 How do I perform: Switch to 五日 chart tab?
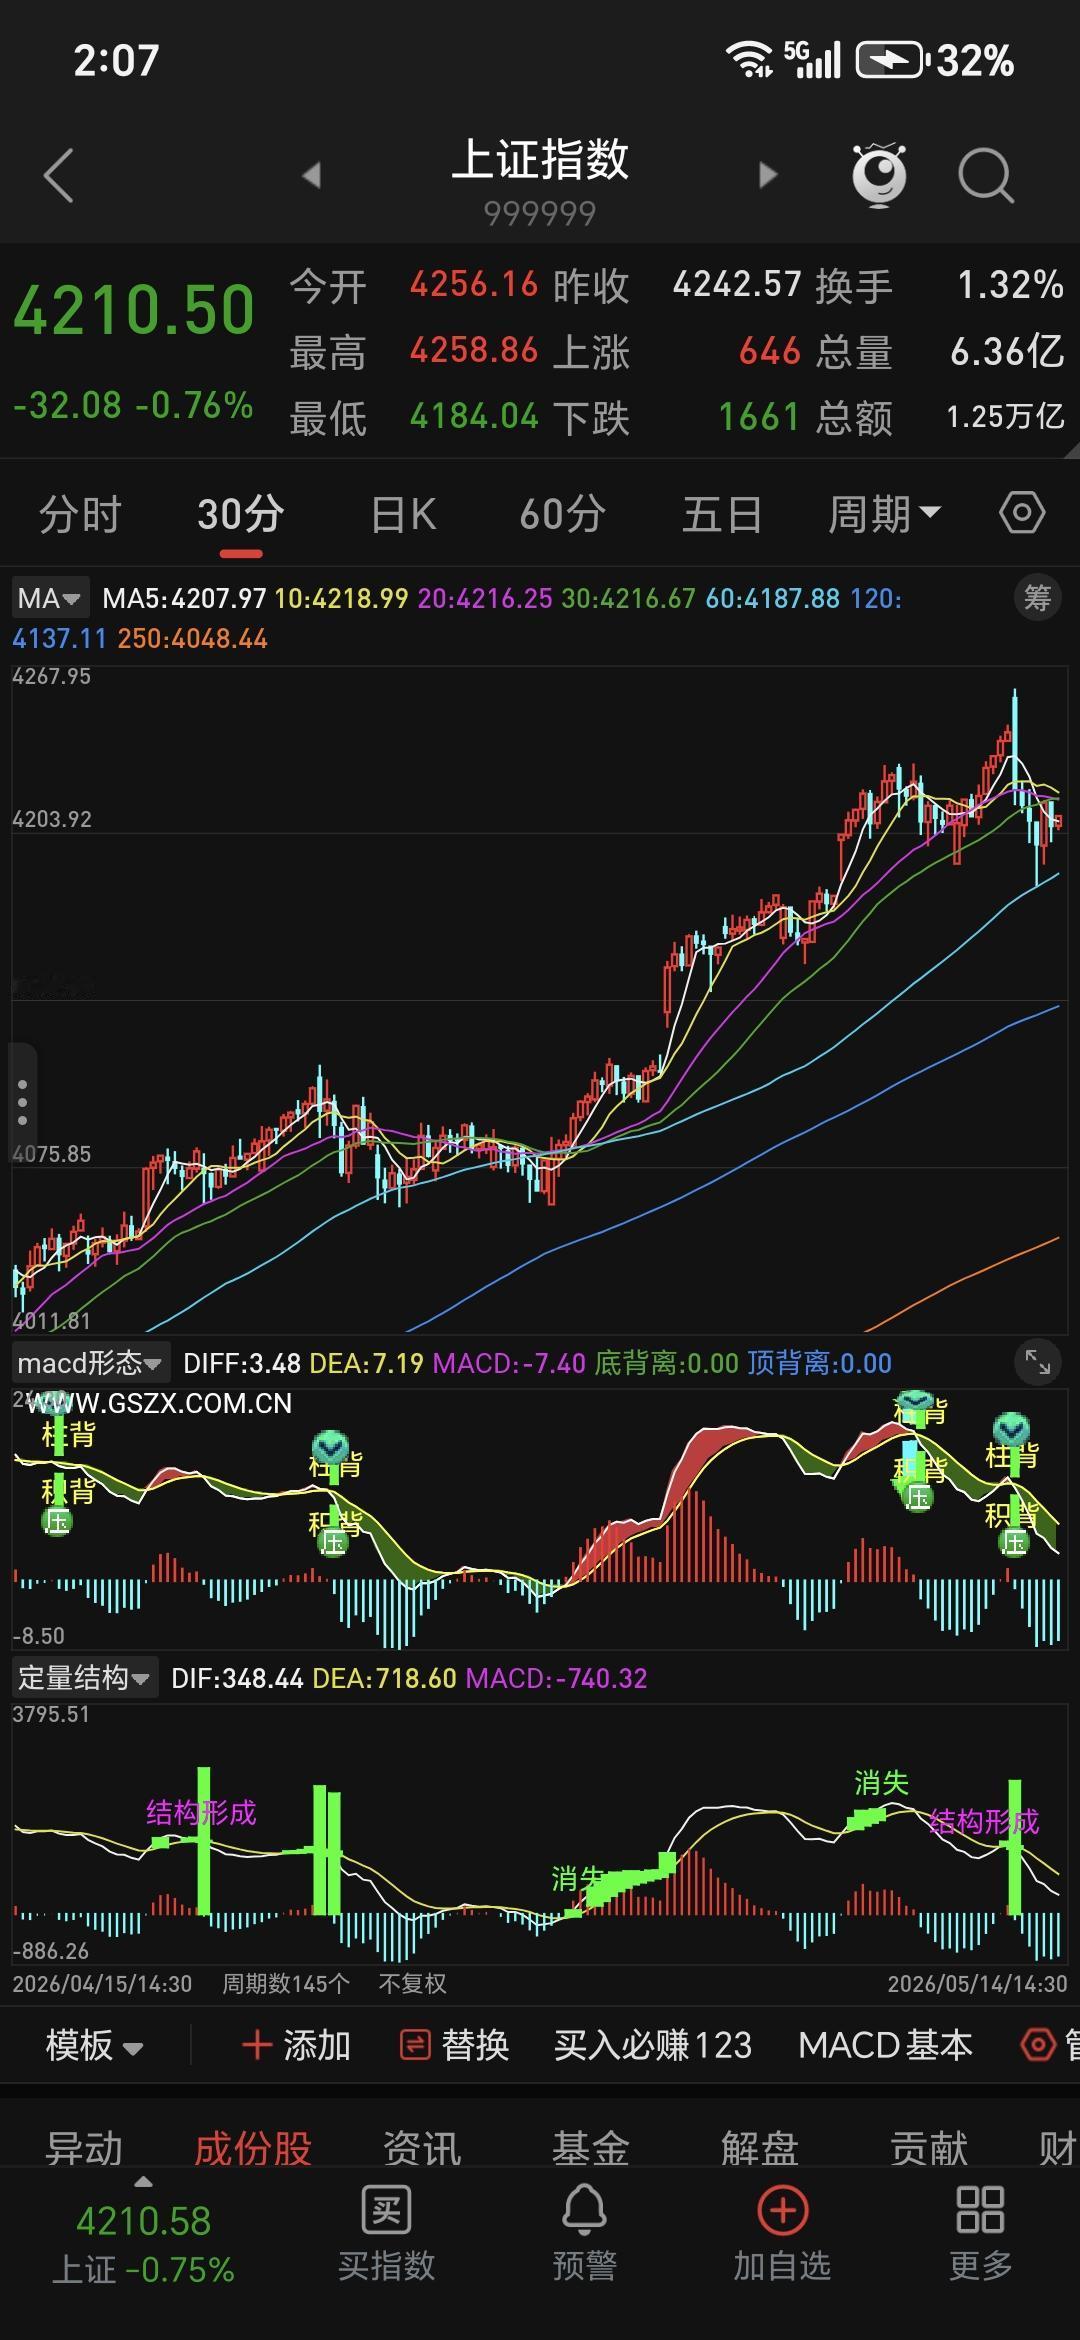point(722,514)
